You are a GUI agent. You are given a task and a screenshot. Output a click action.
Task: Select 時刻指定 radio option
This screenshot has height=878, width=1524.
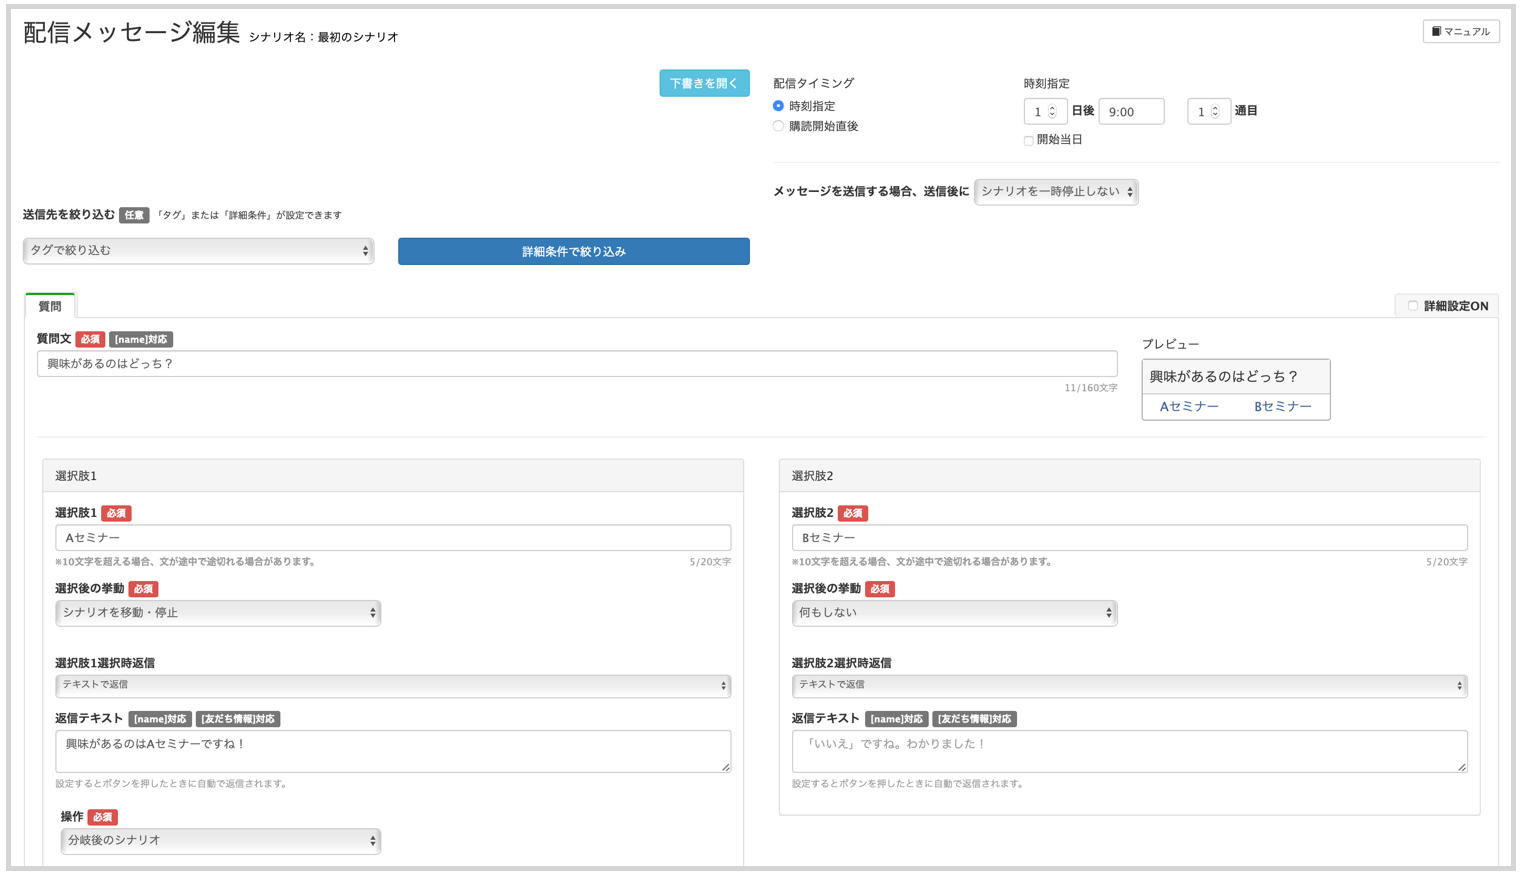778,106
